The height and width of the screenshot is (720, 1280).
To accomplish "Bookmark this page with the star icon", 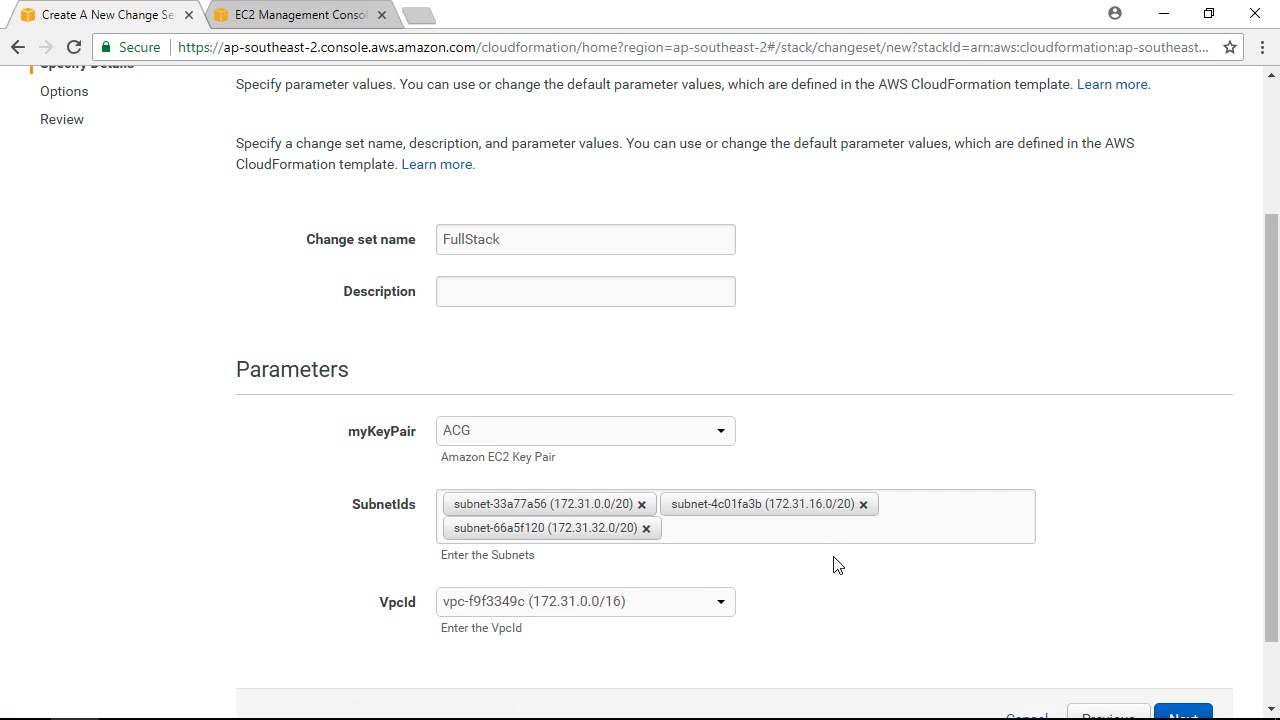I will pos(1230,47).
